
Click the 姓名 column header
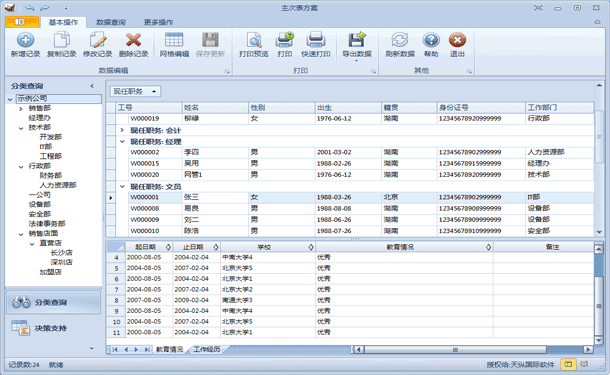(215, 107)
